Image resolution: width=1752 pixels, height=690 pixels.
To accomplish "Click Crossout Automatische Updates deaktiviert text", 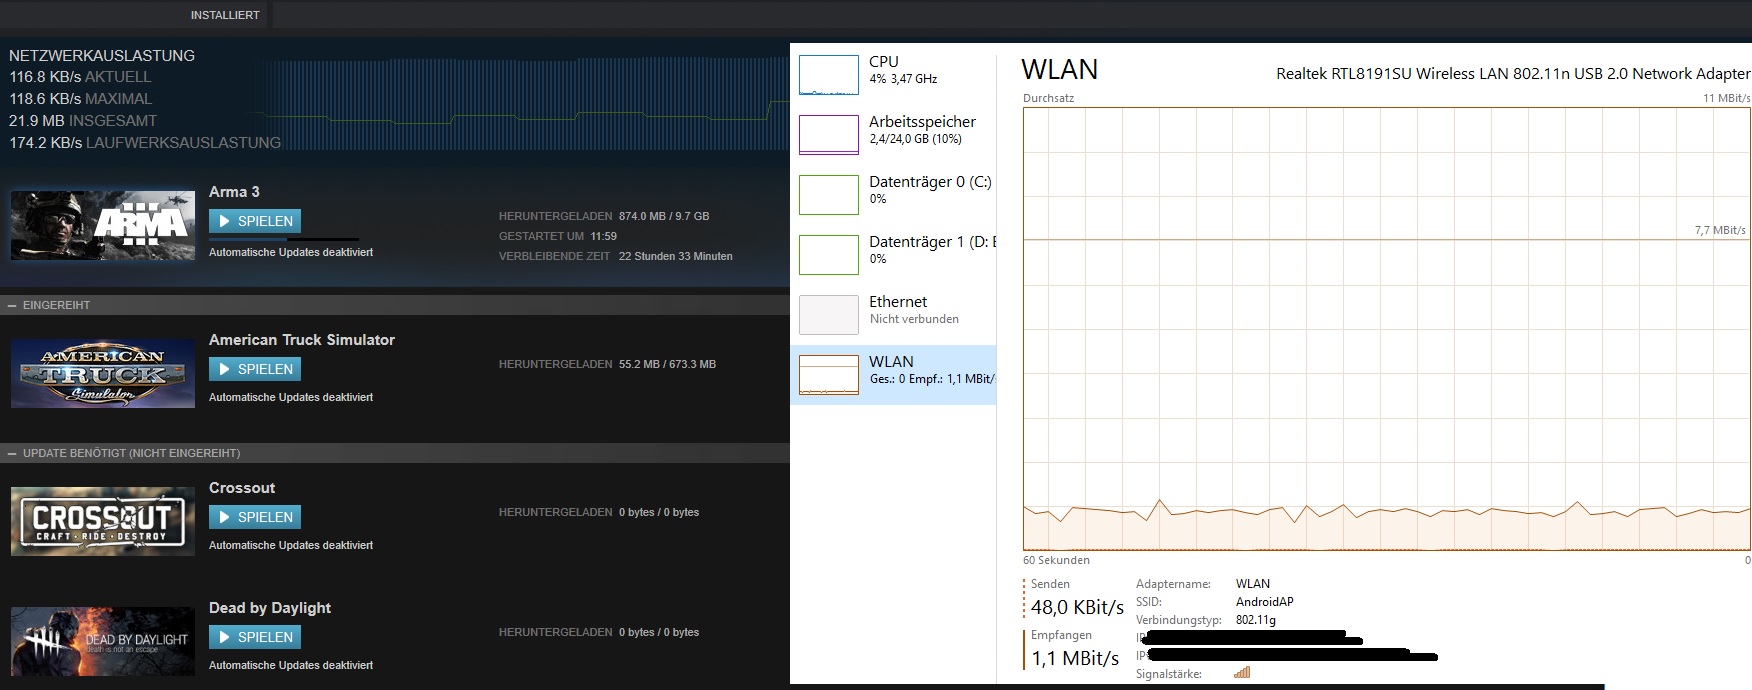I will [x=291, y=546].
